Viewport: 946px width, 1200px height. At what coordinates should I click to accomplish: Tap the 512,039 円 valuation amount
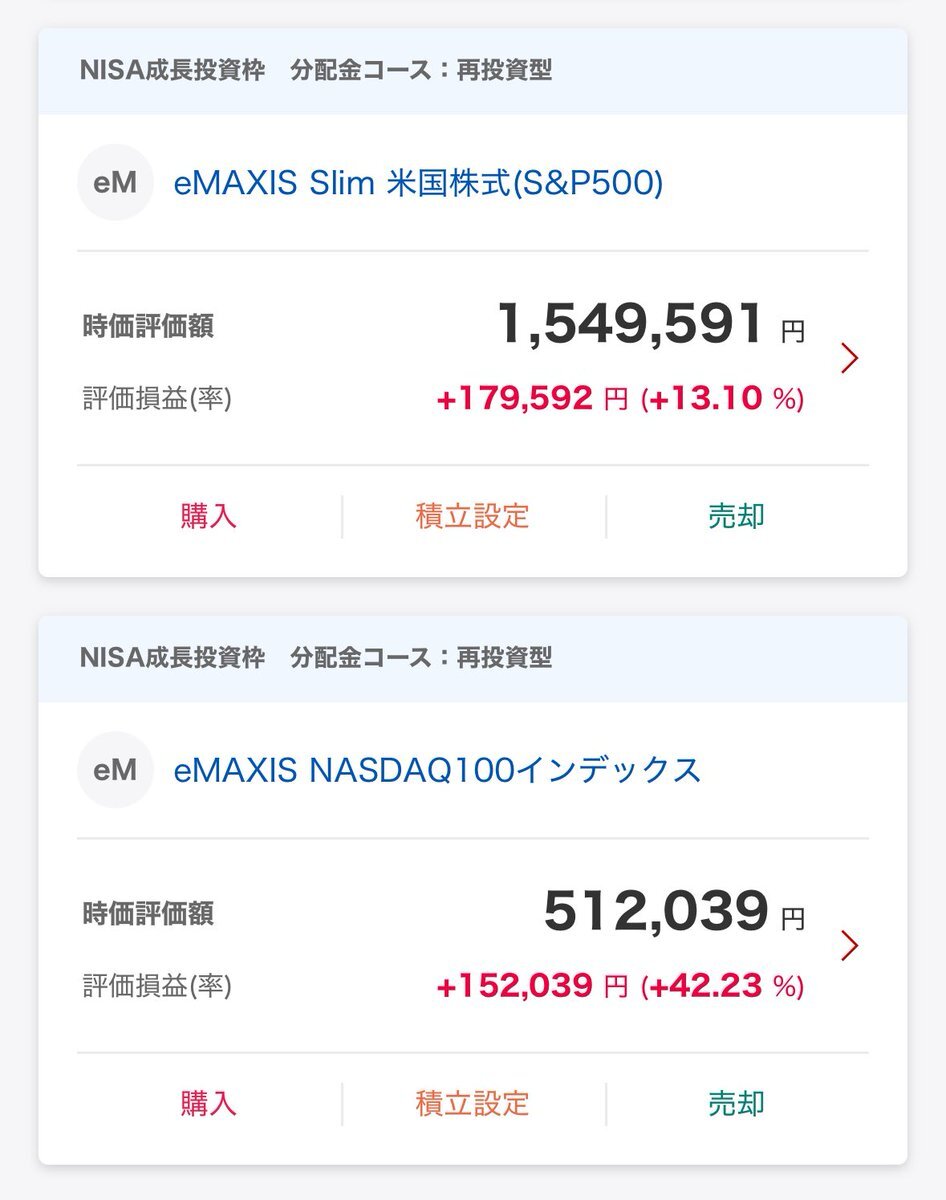(673, 913)
